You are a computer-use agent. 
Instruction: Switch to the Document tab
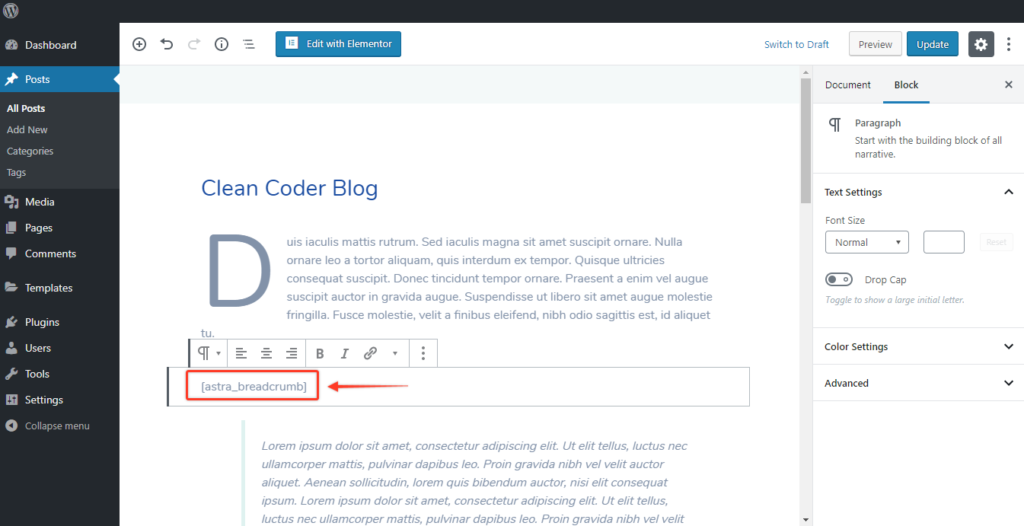pos(847,85)
